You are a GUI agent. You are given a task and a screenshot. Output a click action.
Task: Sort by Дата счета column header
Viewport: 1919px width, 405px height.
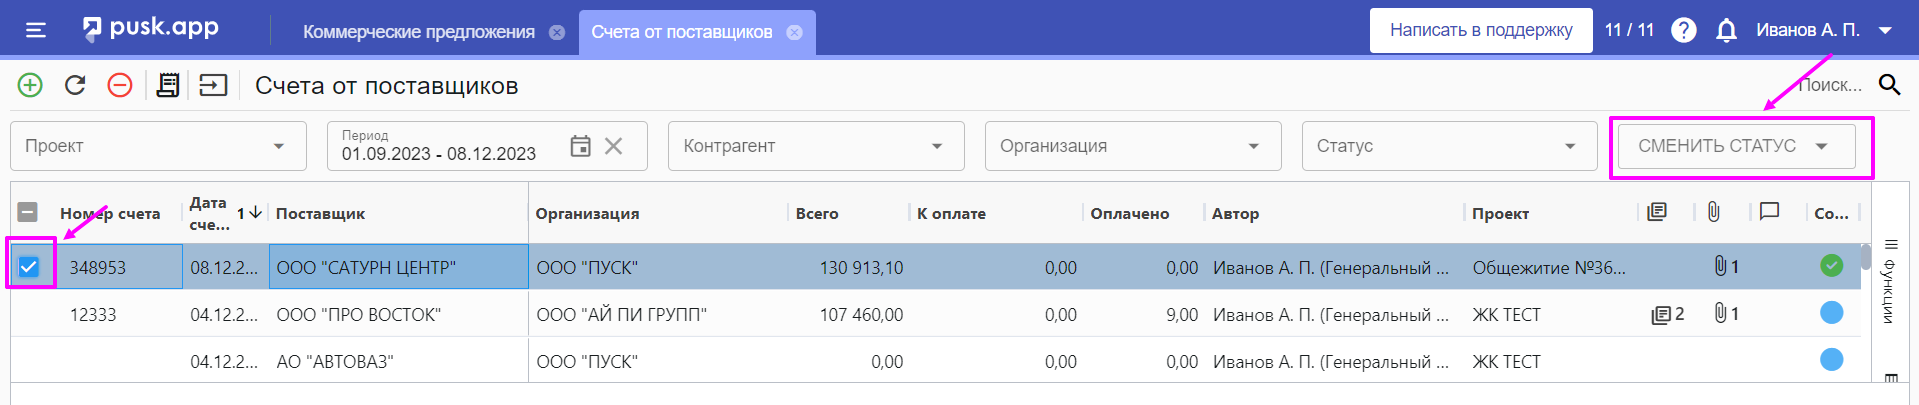point(208,213)
